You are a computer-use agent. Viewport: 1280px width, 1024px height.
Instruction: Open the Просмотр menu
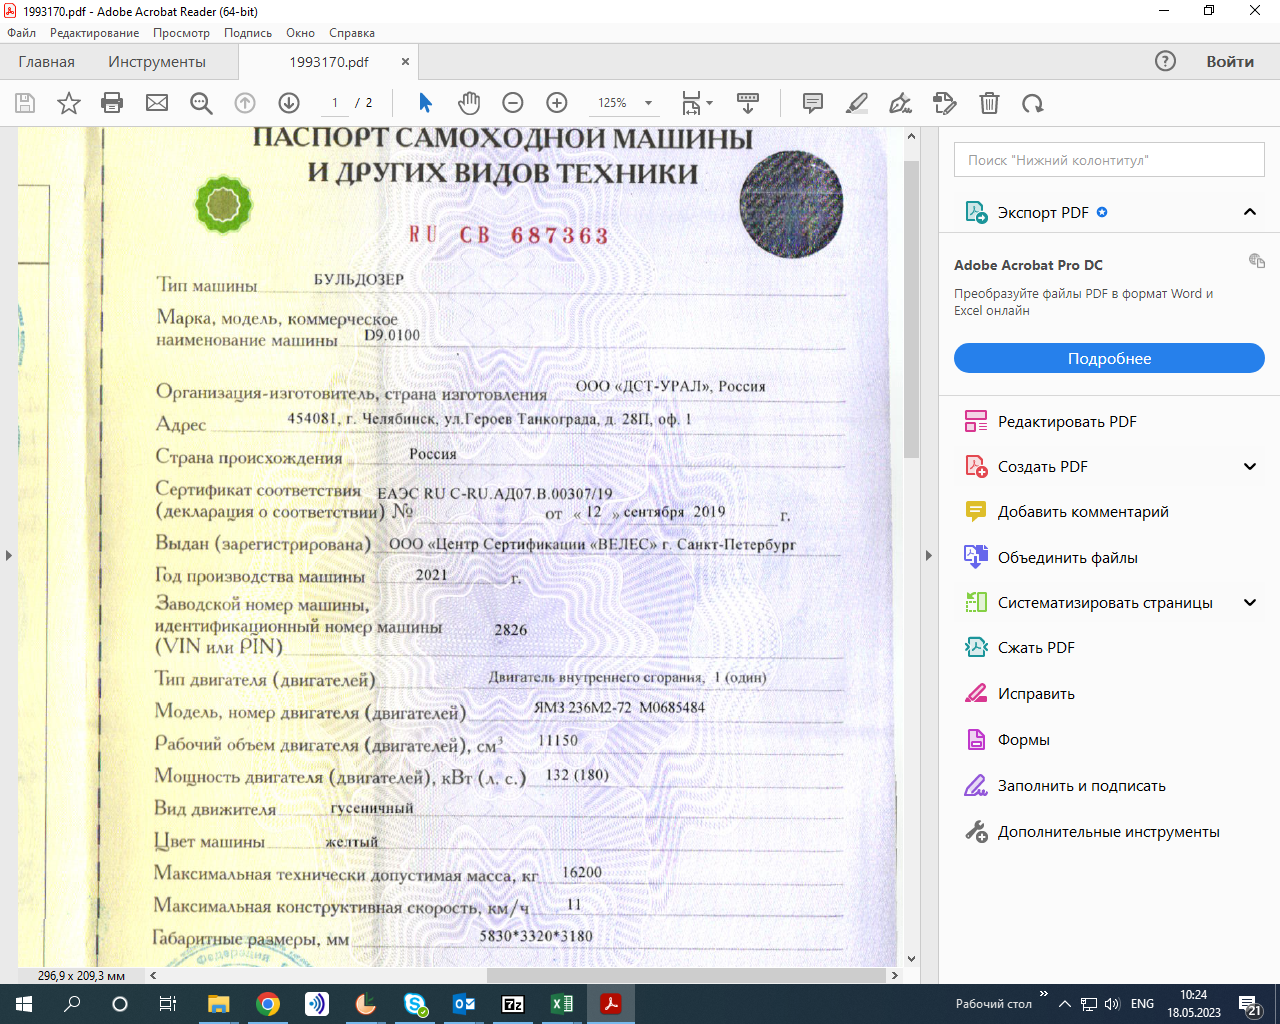click(x=181, y=33)
